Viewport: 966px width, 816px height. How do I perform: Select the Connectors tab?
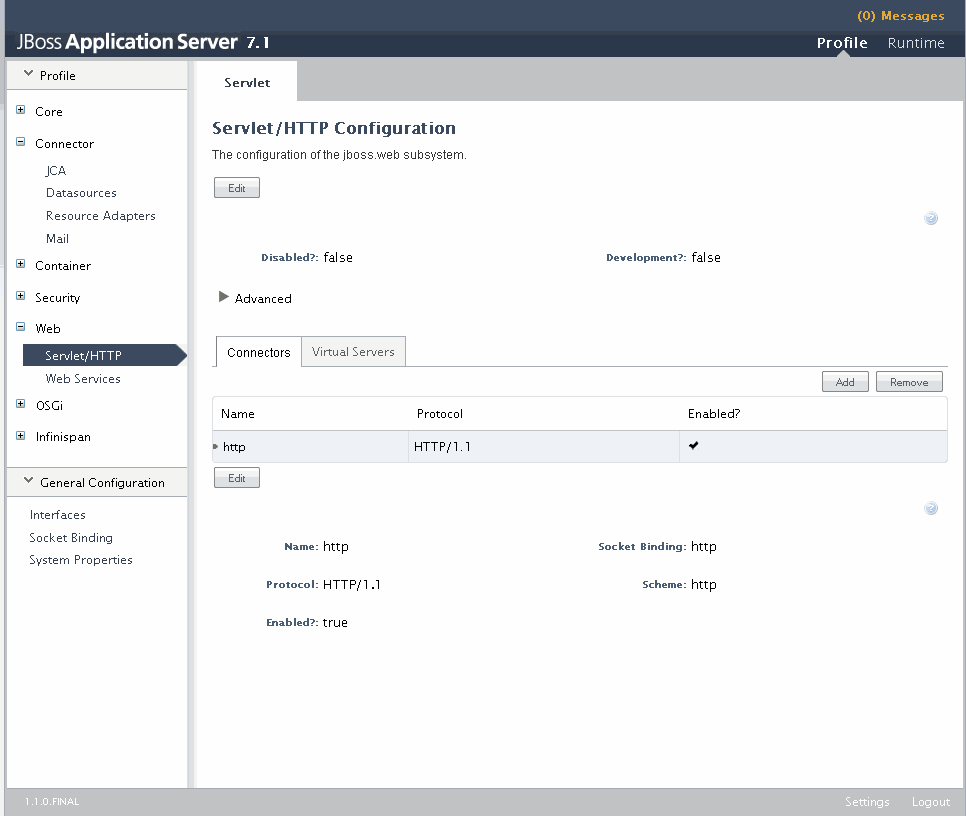tap(258, 352)
